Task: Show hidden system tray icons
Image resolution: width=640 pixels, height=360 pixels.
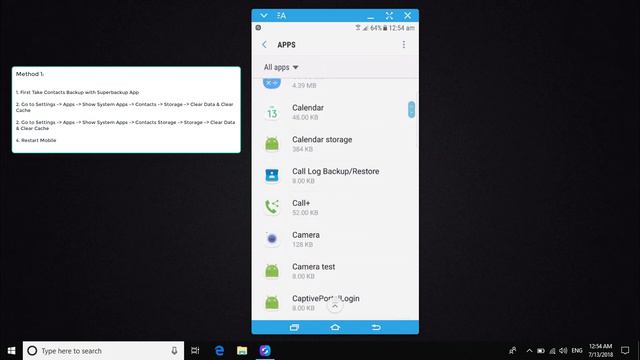Action: pos(529,351)
